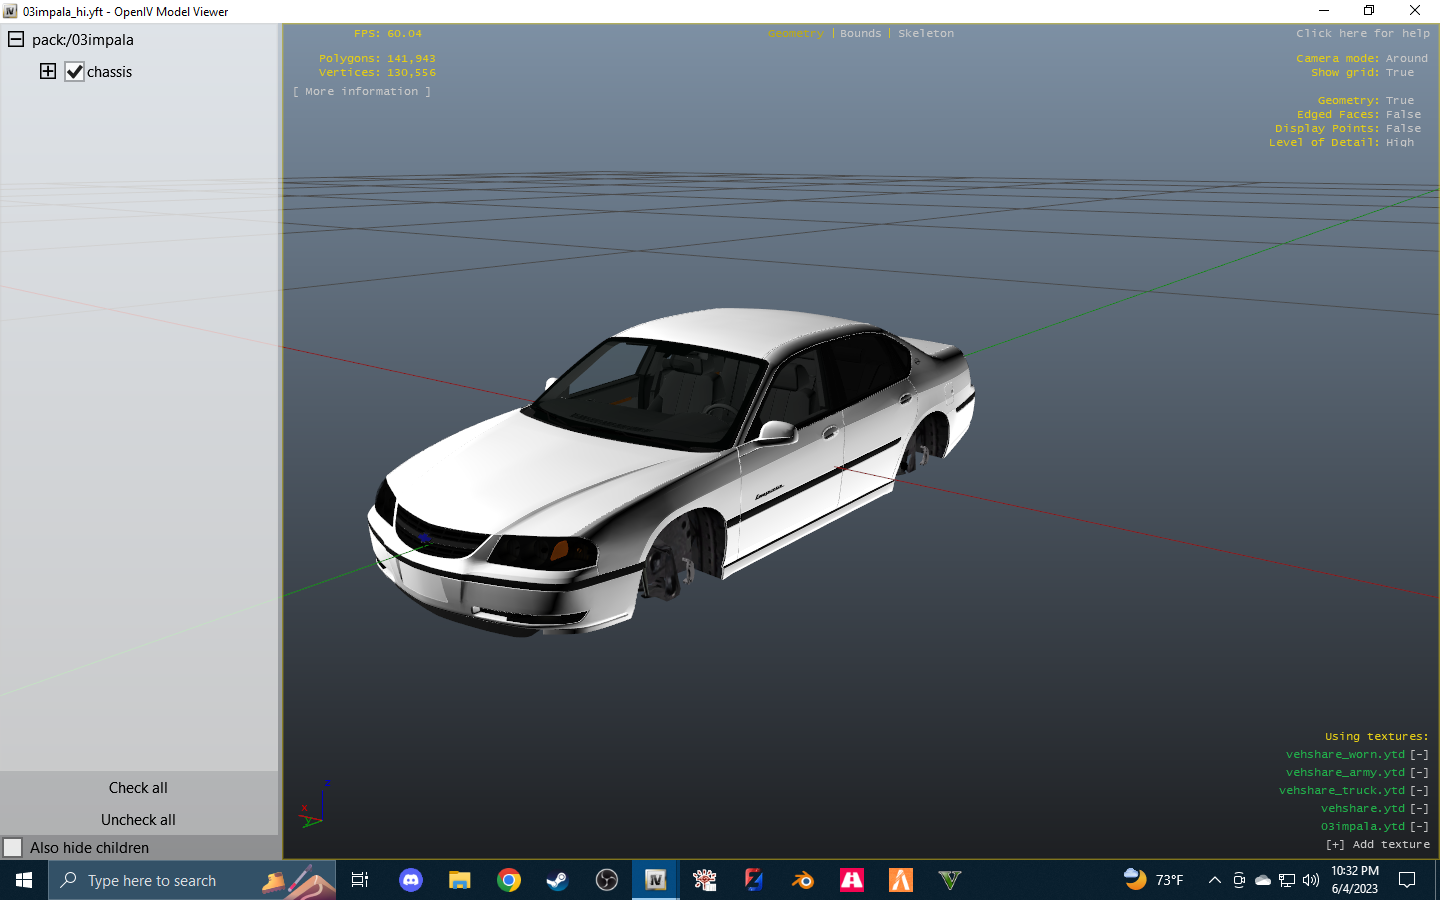Switch to the Skeleton view tab

pyautogui.click(x=925, y=34)
